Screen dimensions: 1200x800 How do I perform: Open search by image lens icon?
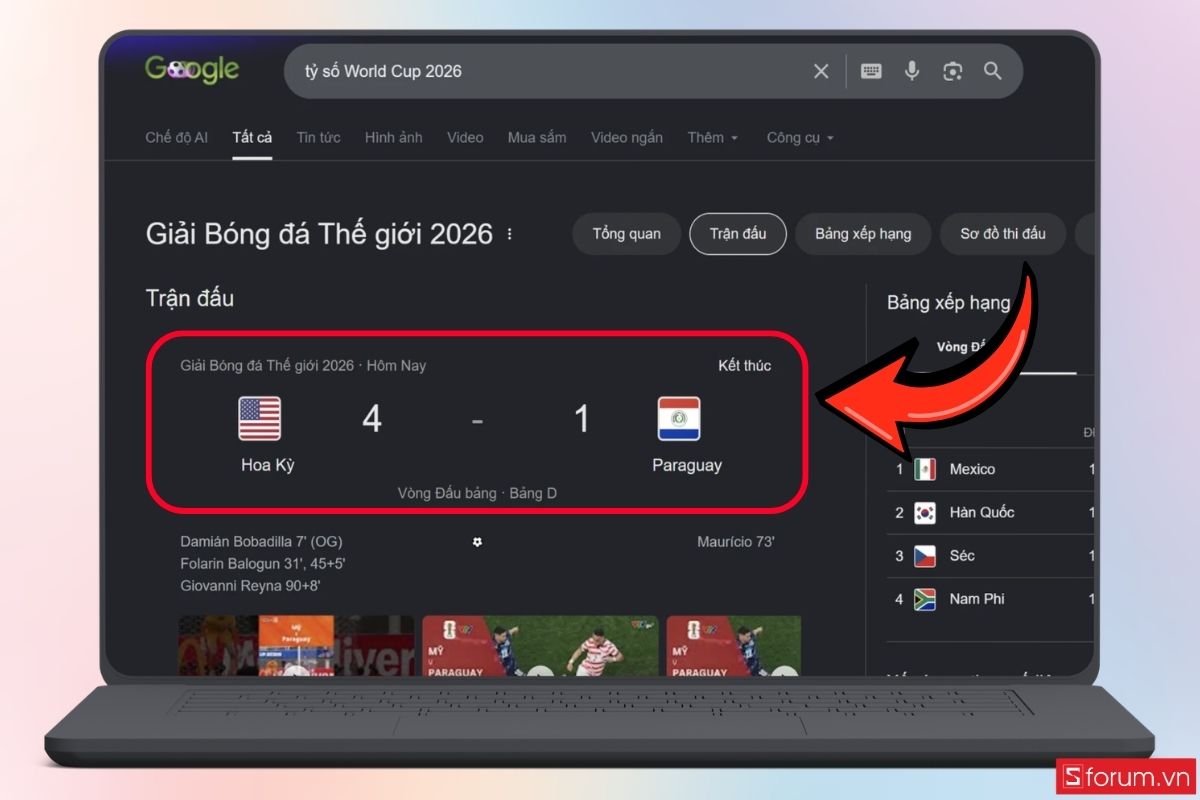953,71
